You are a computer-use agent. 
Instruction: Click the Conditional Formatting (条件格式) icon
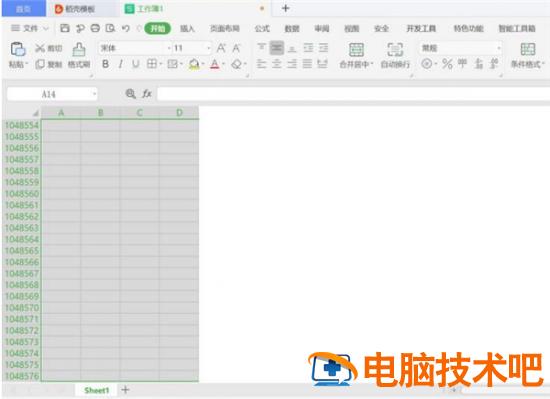(x=528, y=49)
